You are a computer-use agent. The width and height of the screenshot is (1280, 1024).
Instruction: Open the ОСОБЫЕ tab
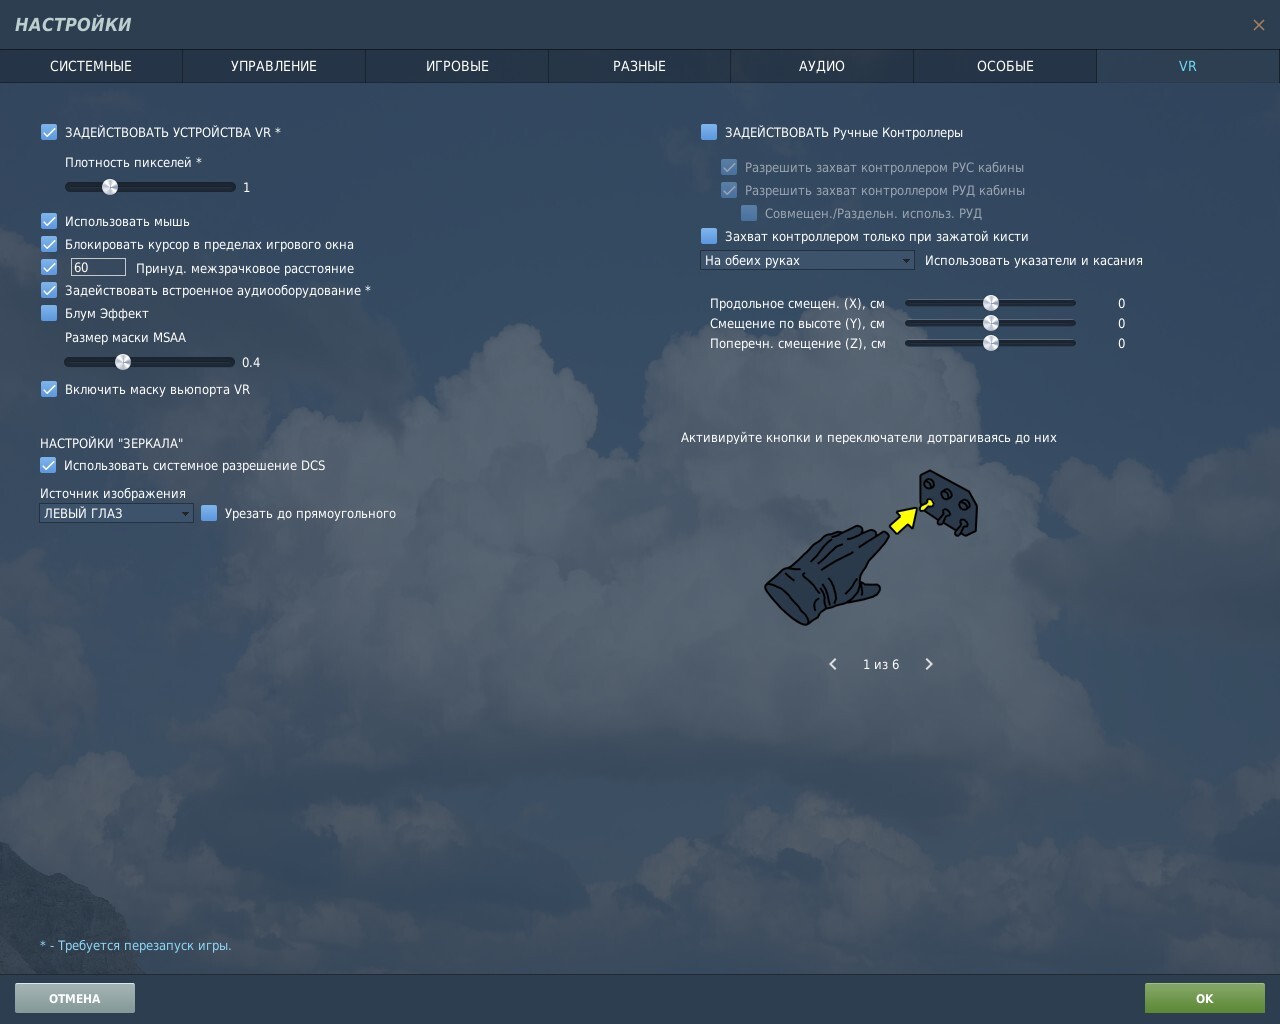1005,66
